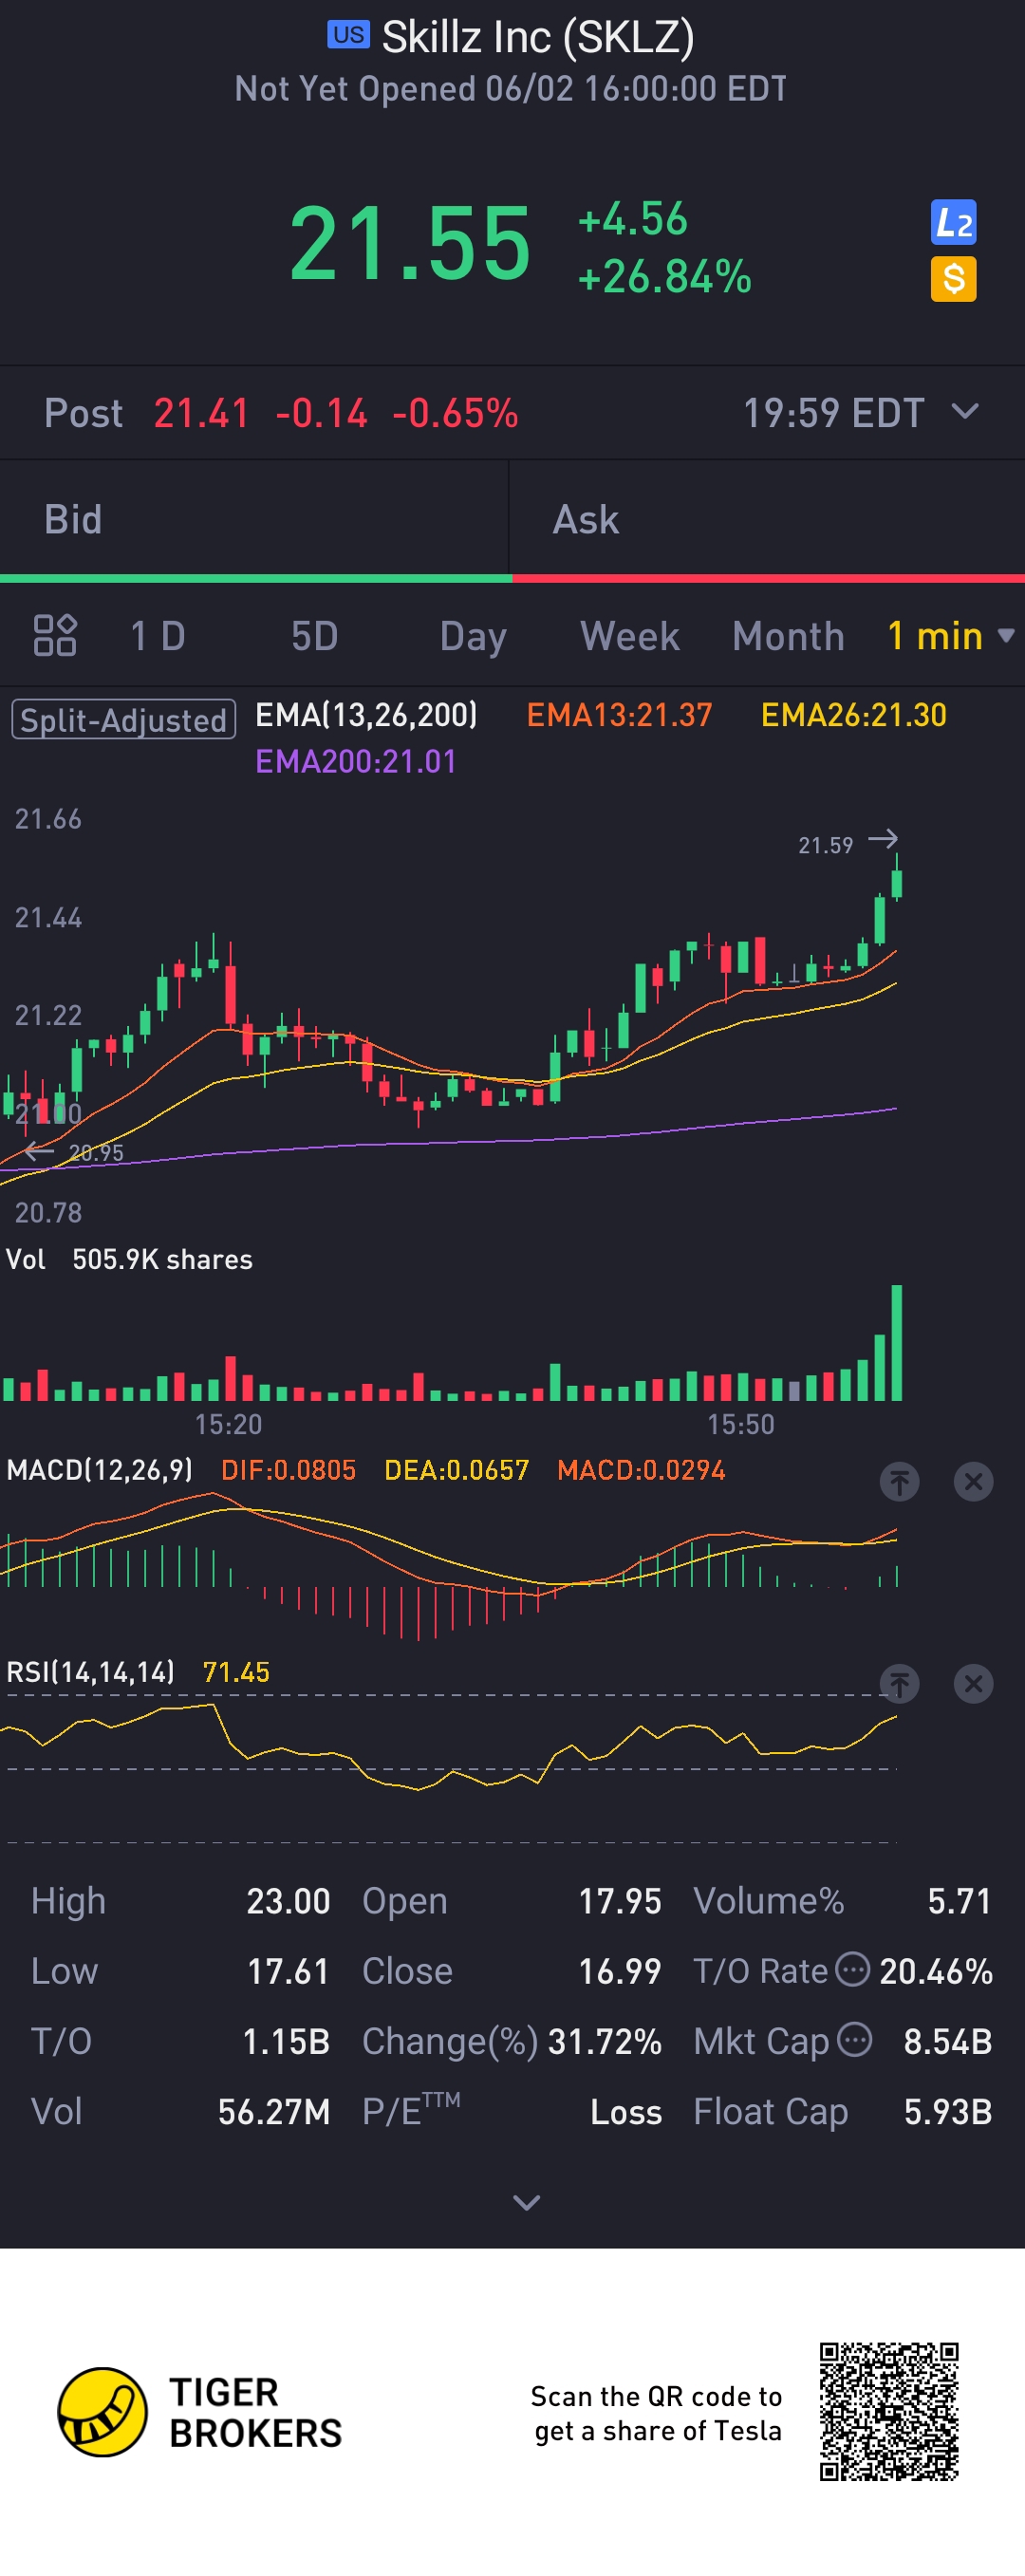Tap the 15:50 time axis label
This screenshot has height=2576, width=1025.
click(741, 1425)
